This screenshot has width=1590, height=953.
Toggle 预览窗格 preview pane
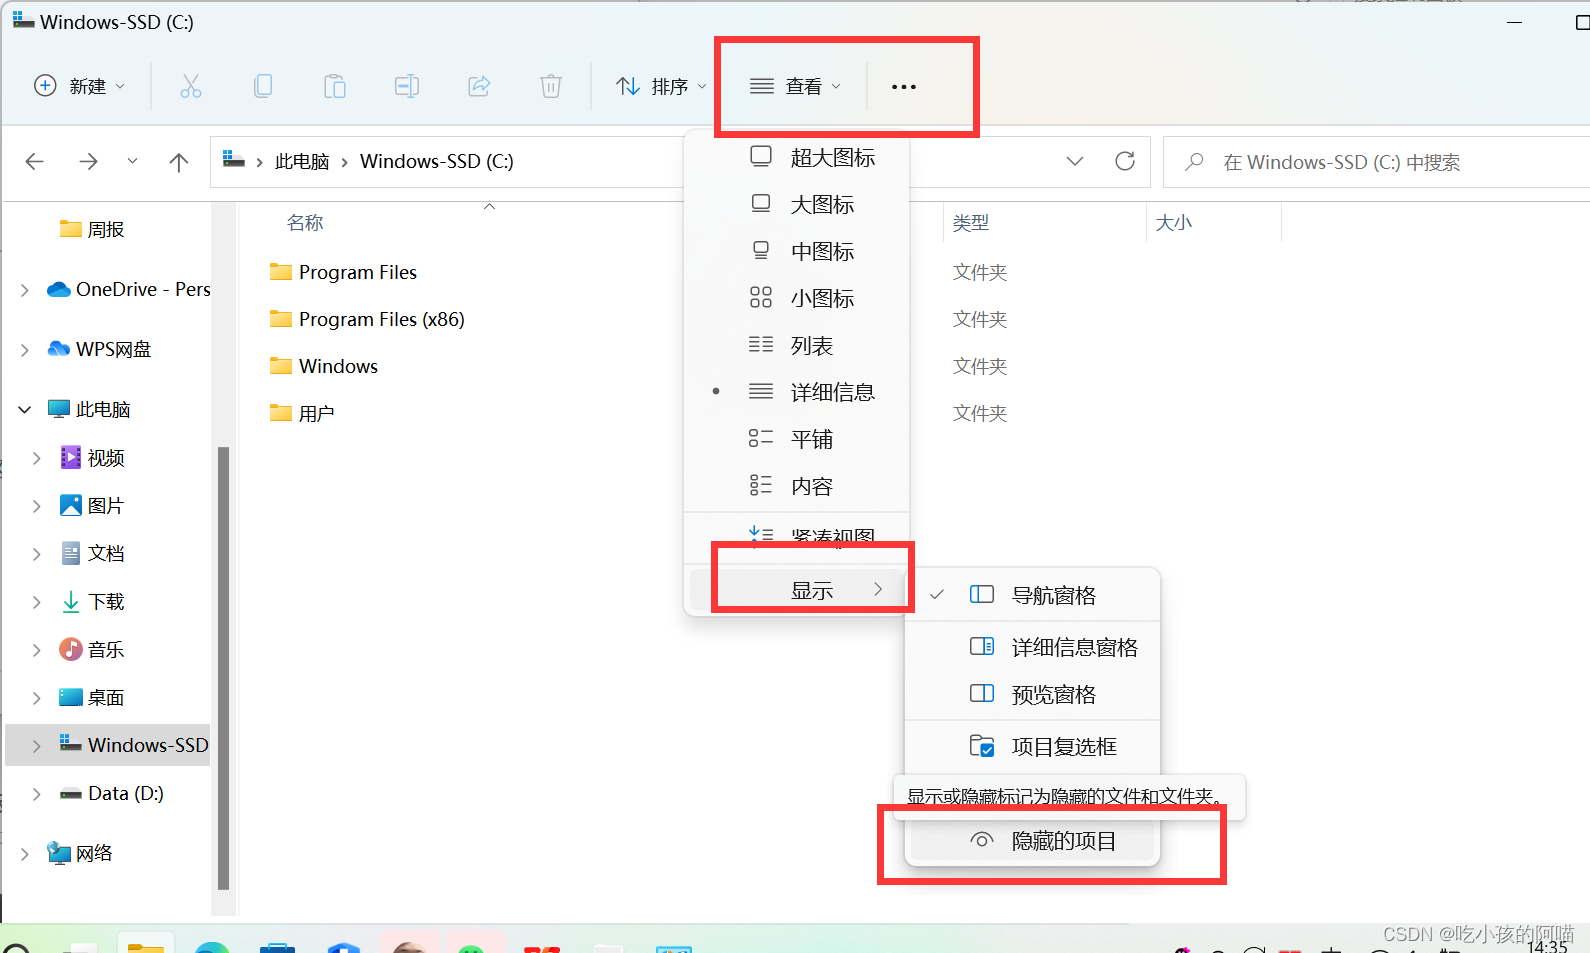tap(1032, 695)
